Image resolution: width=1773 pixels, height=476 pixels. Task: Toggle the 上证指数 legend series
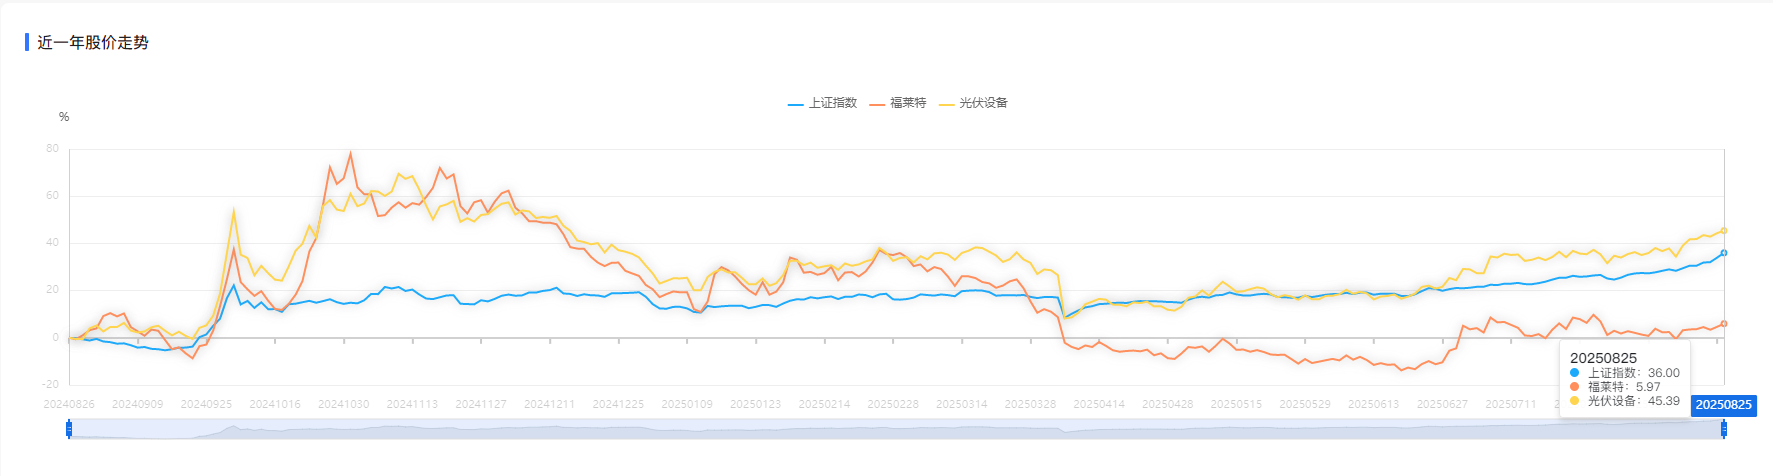tap(822, 103)
